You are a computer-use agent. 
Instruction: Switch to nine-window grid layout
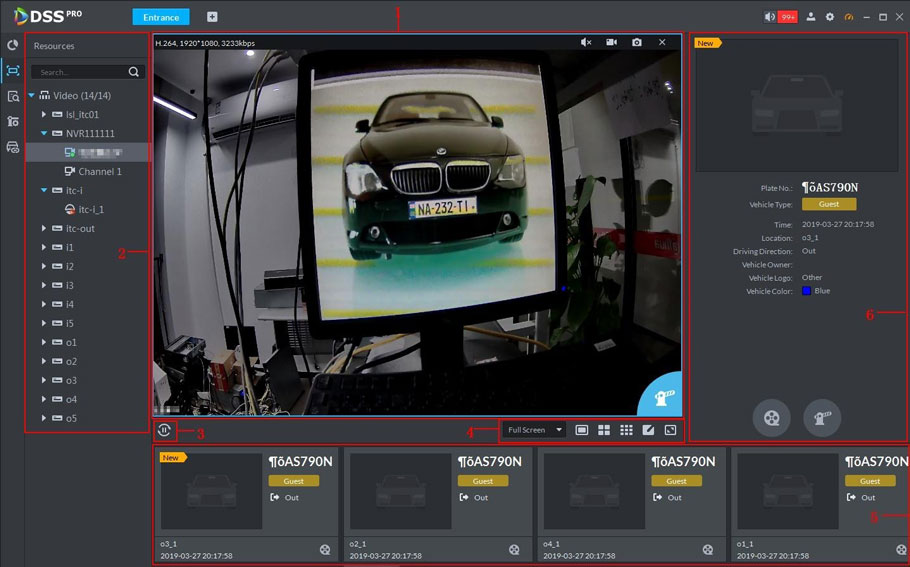coord(626,430)
